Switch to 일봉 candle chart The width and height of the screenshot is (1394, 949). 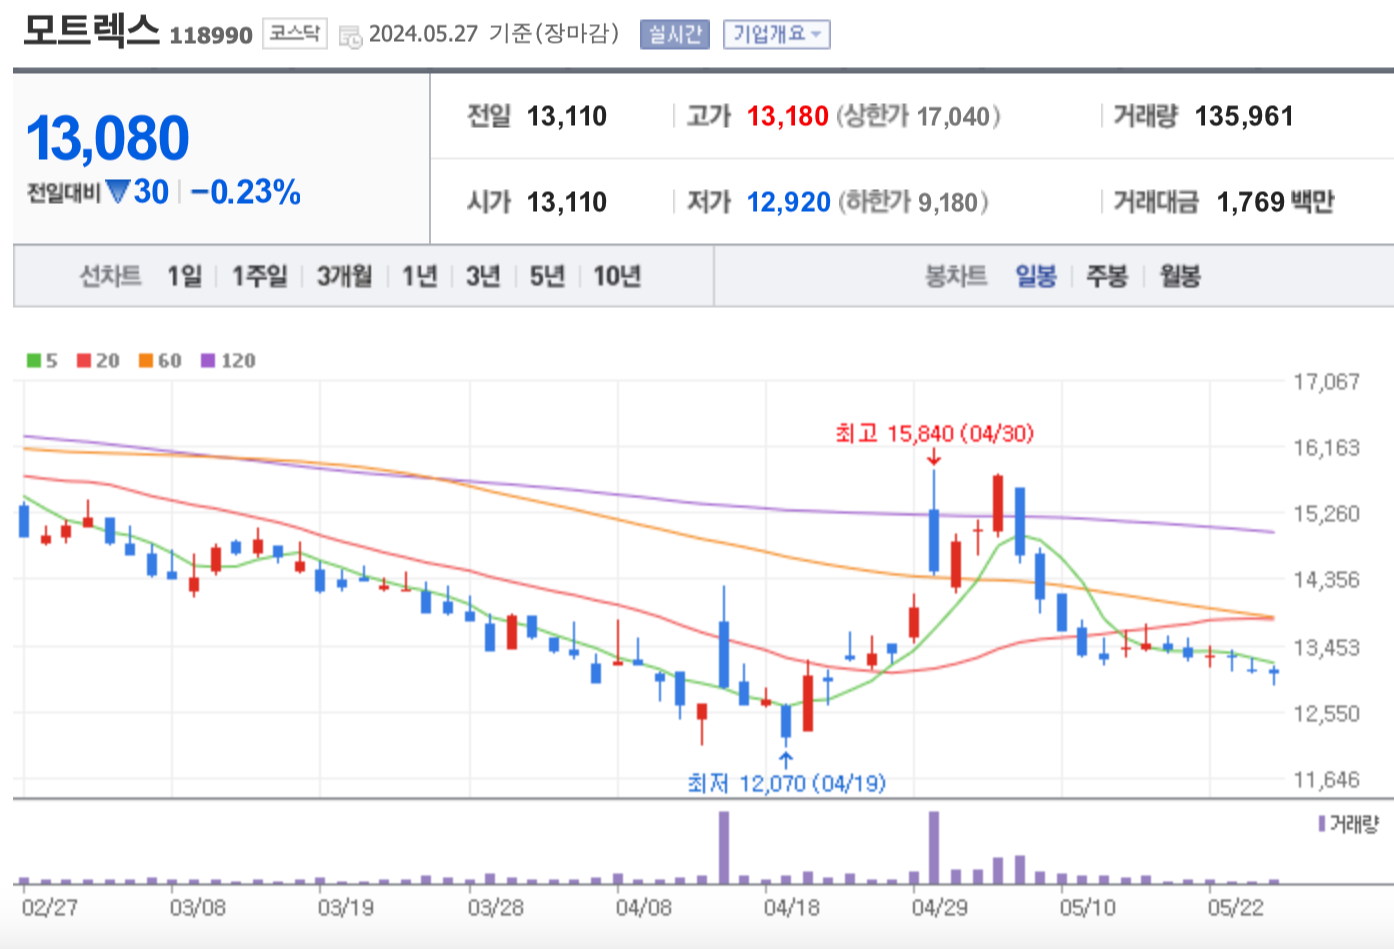[x=1036, y=276]
